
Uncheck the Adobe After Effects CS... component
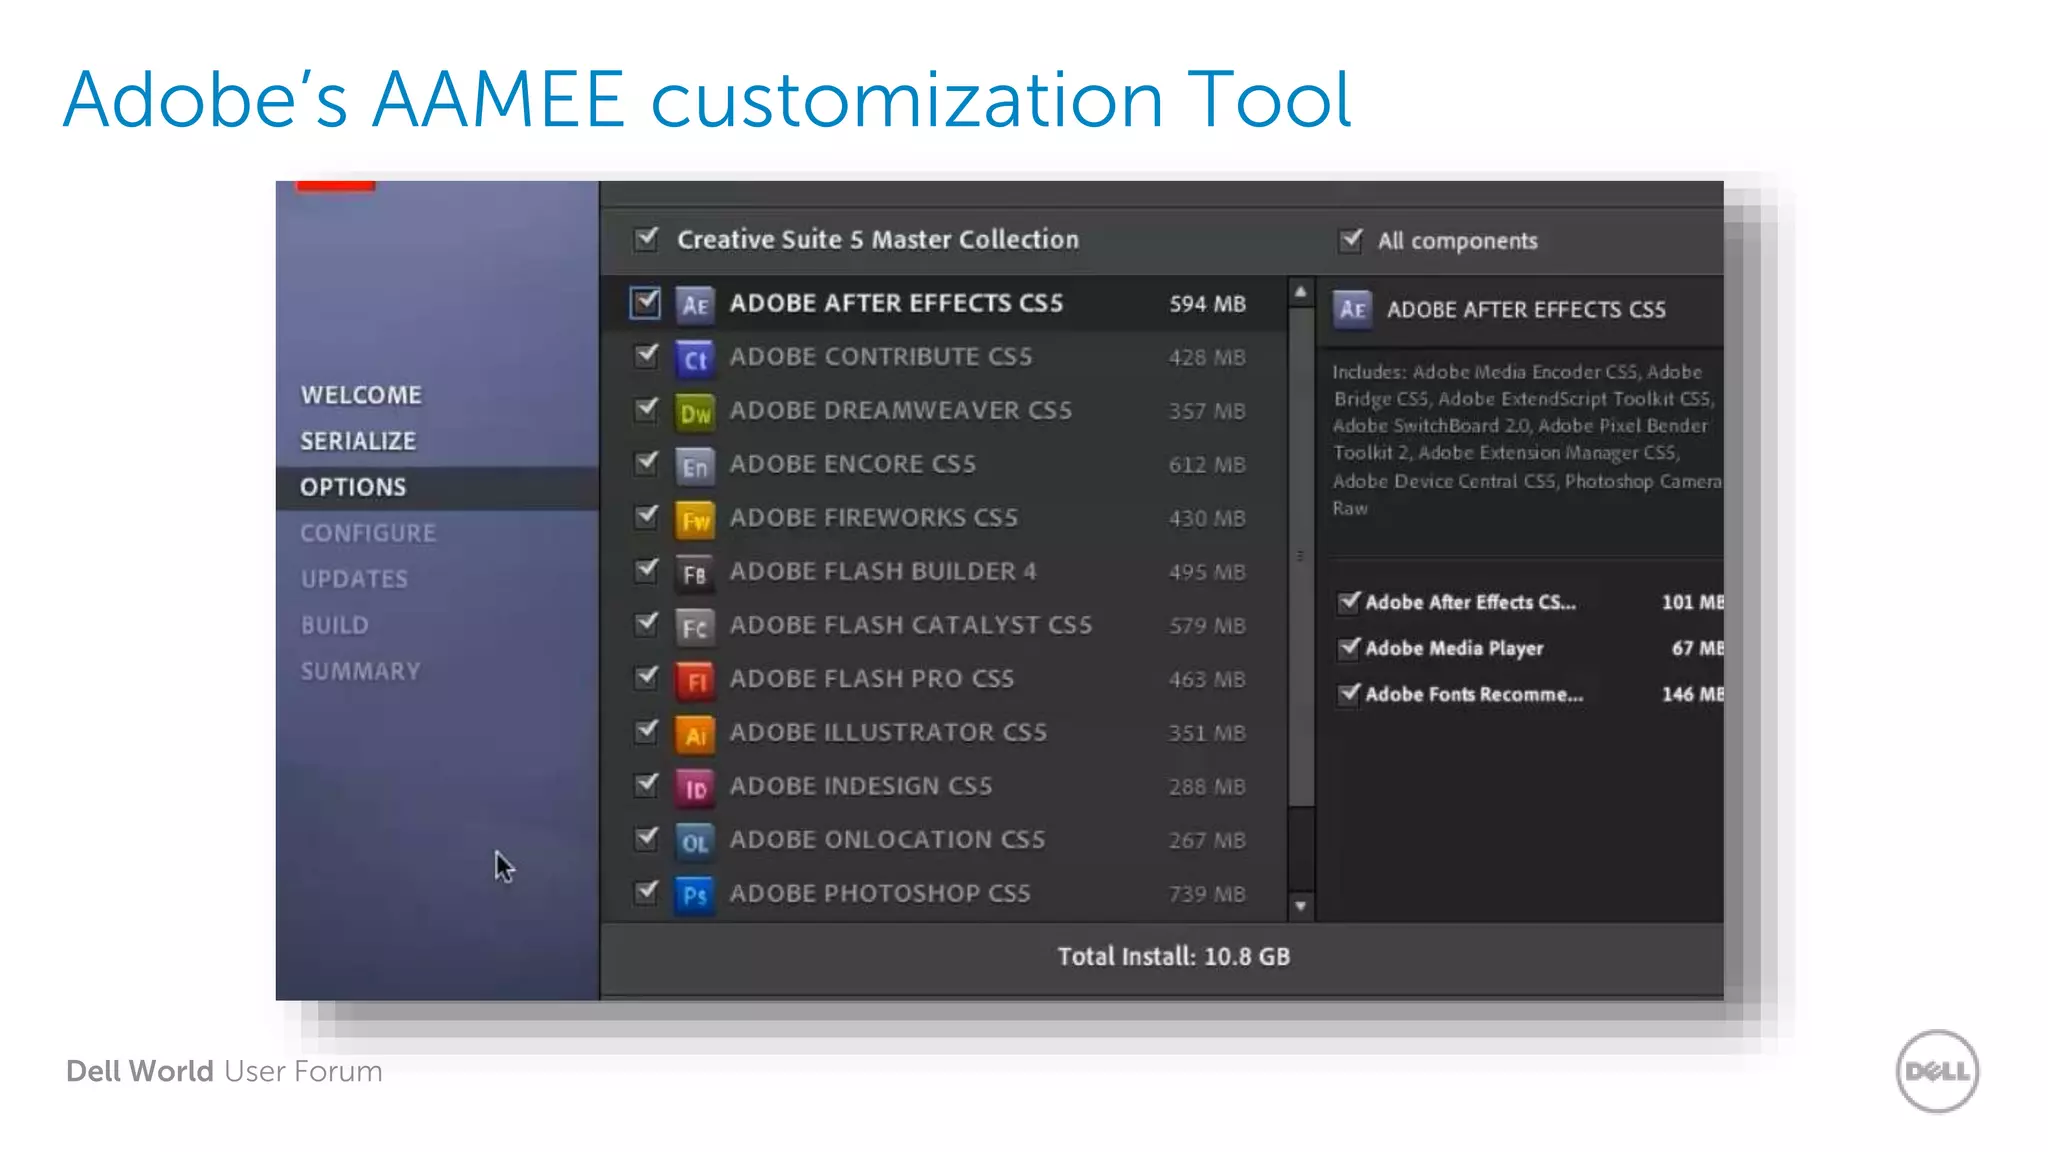pos(1349,601)
